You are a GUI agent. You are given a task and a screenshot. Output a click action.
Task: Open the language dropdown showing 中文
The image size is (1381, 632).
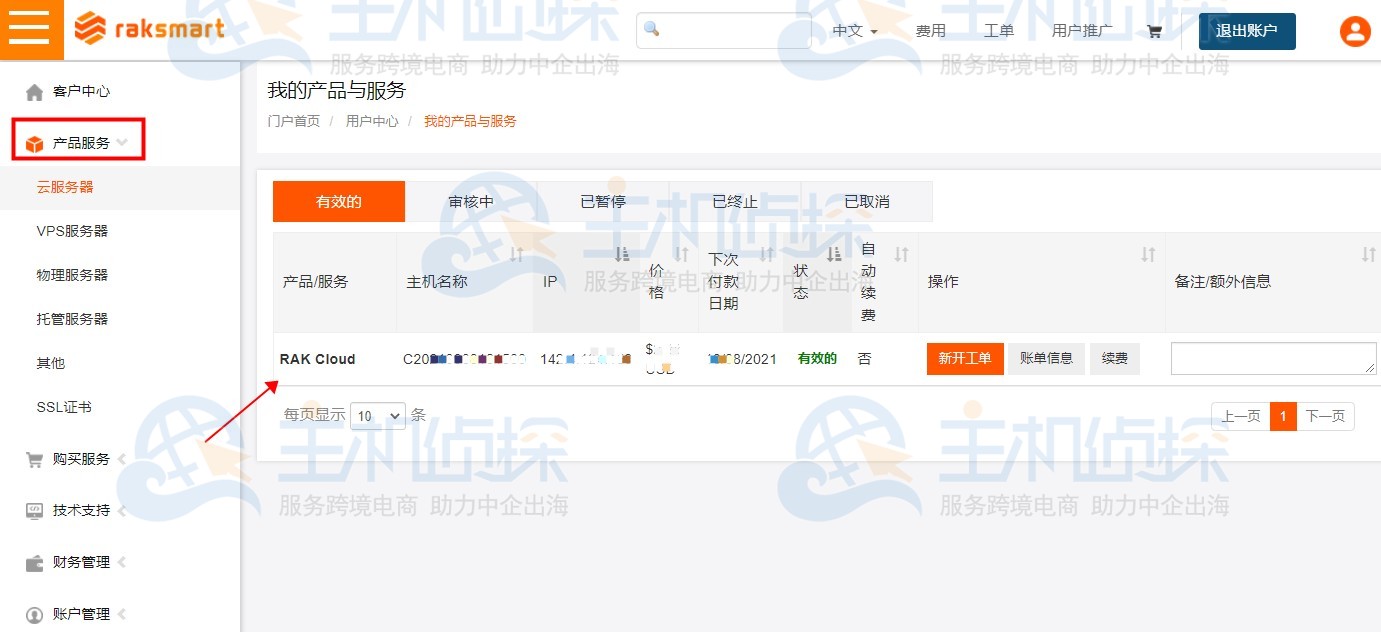pos(852,31)
